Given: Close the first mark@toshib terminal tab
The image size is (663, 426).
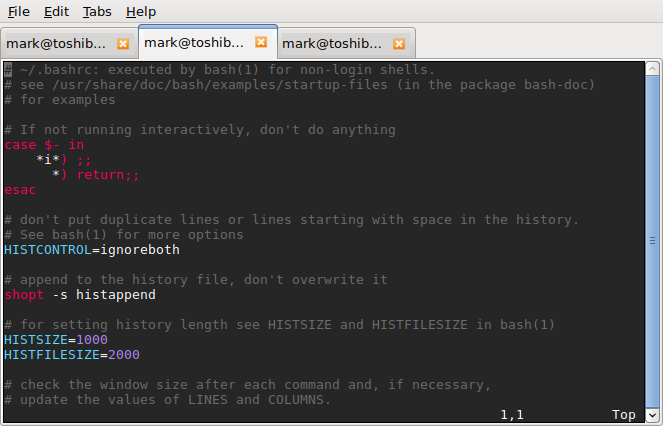Looking at the screenshot, I should coord(123,44).
